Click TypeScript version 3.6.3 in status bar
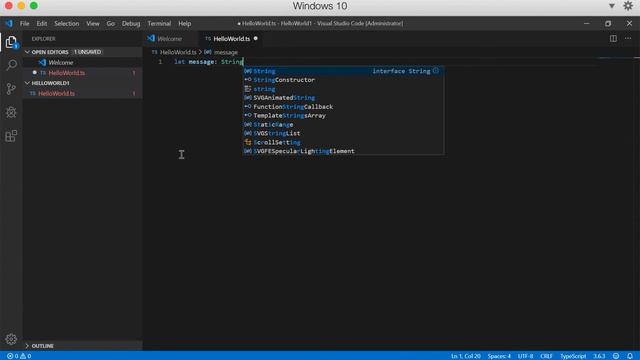 [x=599, y=356]
